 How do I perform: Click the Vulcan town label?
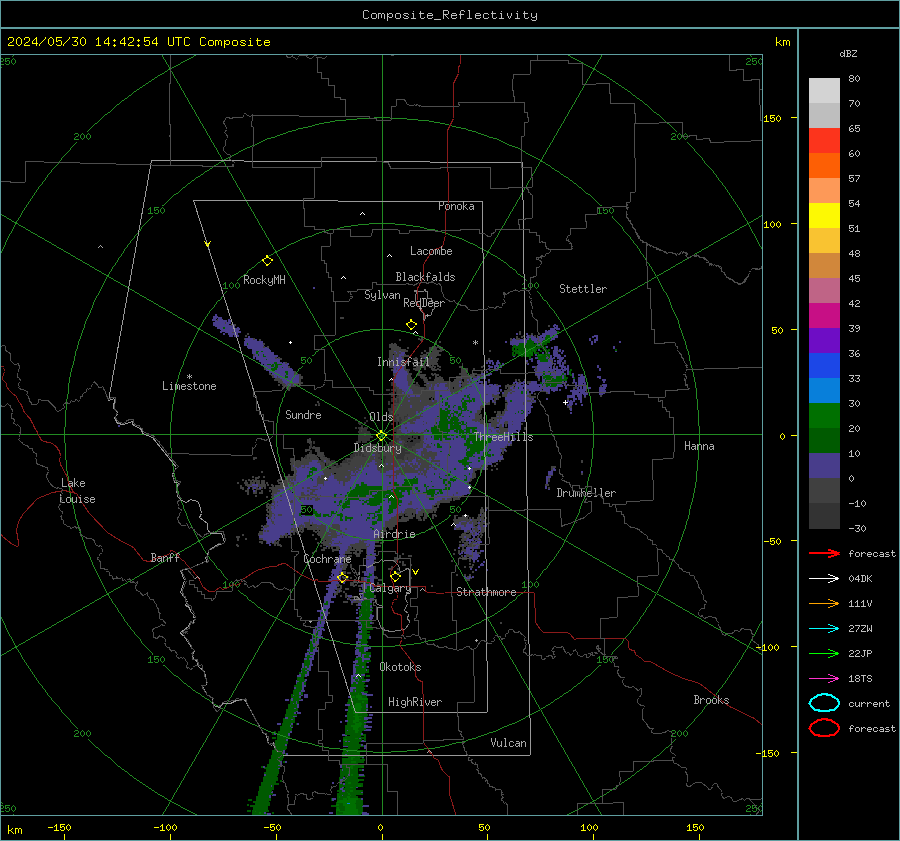509,743
